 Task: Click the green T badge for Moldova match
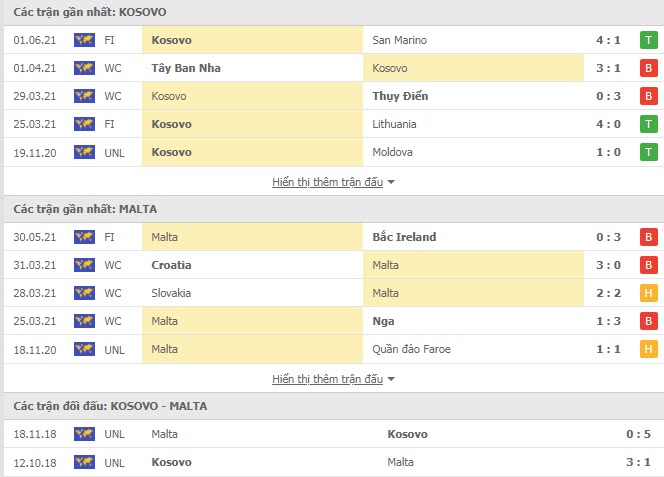[x=648, y=153]
